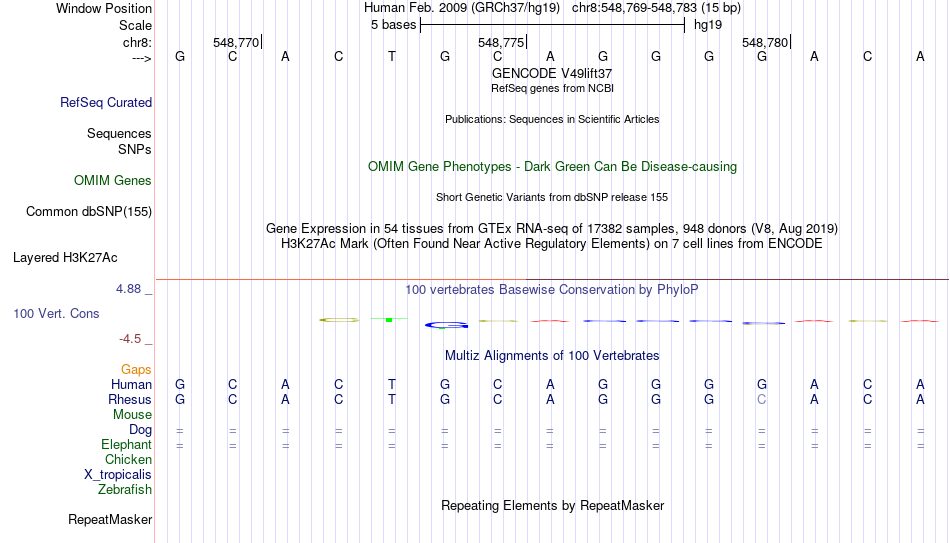Click the X_tropicalis species label
Image resolution: width=950 pixels, height=543 pixels.
pyautogui.click(x=118, y=475)
